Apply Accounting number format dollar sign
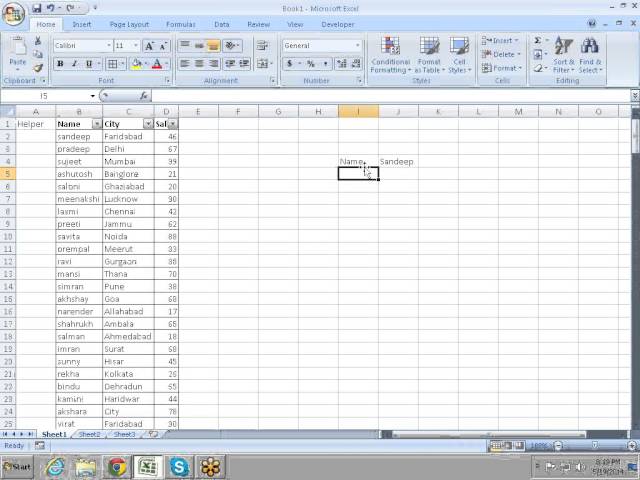The width and height of the screenshot is (640, 480). [290, 64]
